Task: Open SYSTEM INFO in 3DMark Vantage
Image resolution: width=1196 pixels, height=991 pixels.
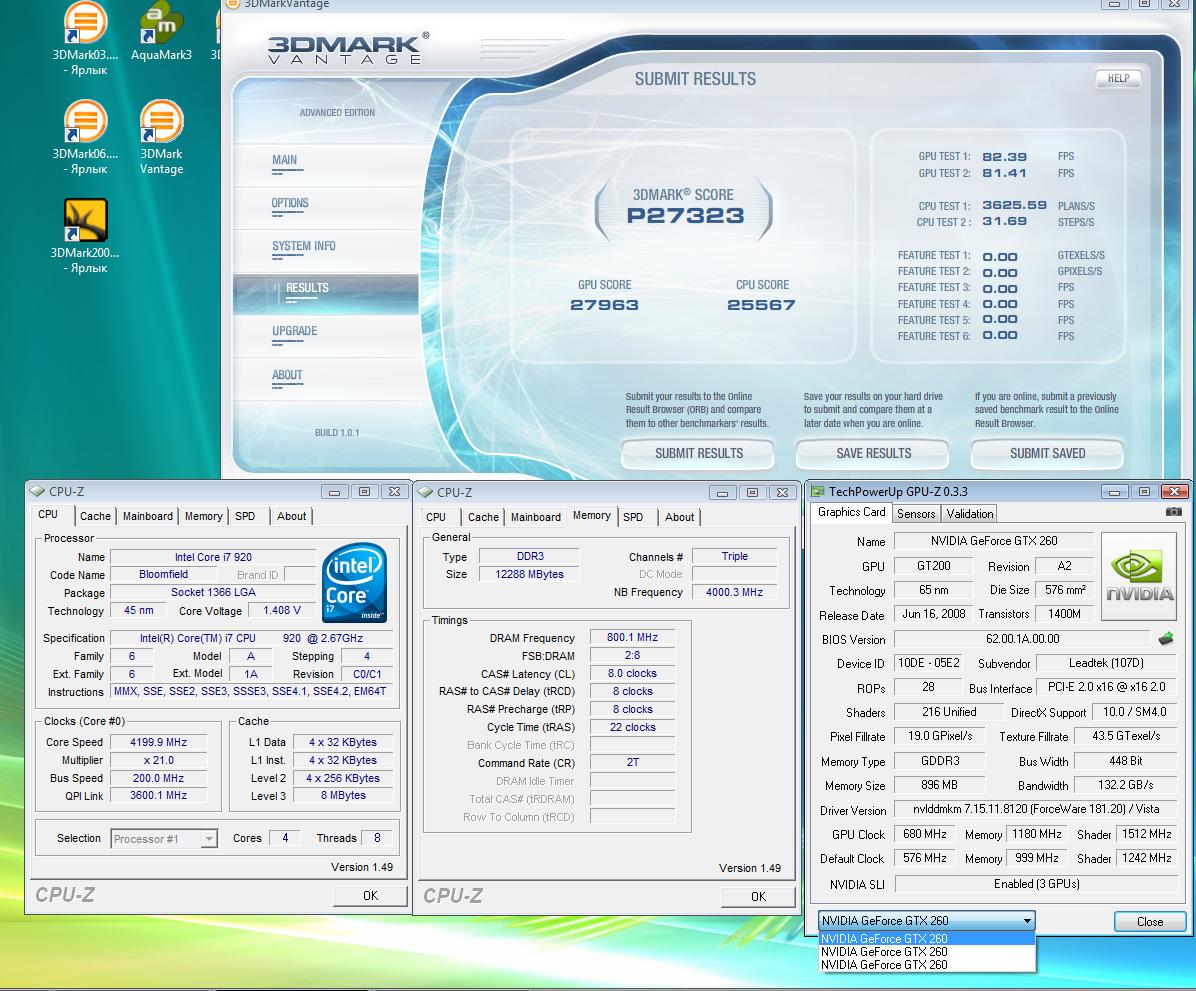Action: coord(304,246)
